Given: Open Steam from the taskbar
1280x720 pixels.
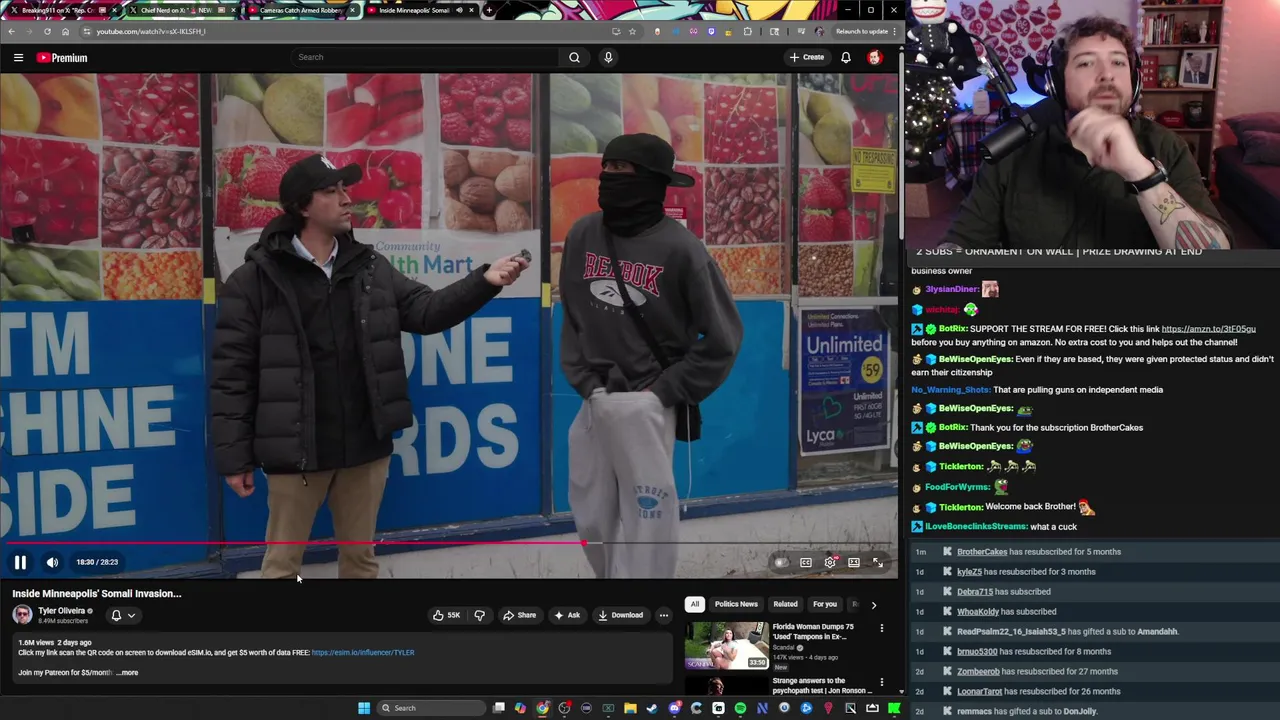Looking at the screenshot, I should click(652, 708).
